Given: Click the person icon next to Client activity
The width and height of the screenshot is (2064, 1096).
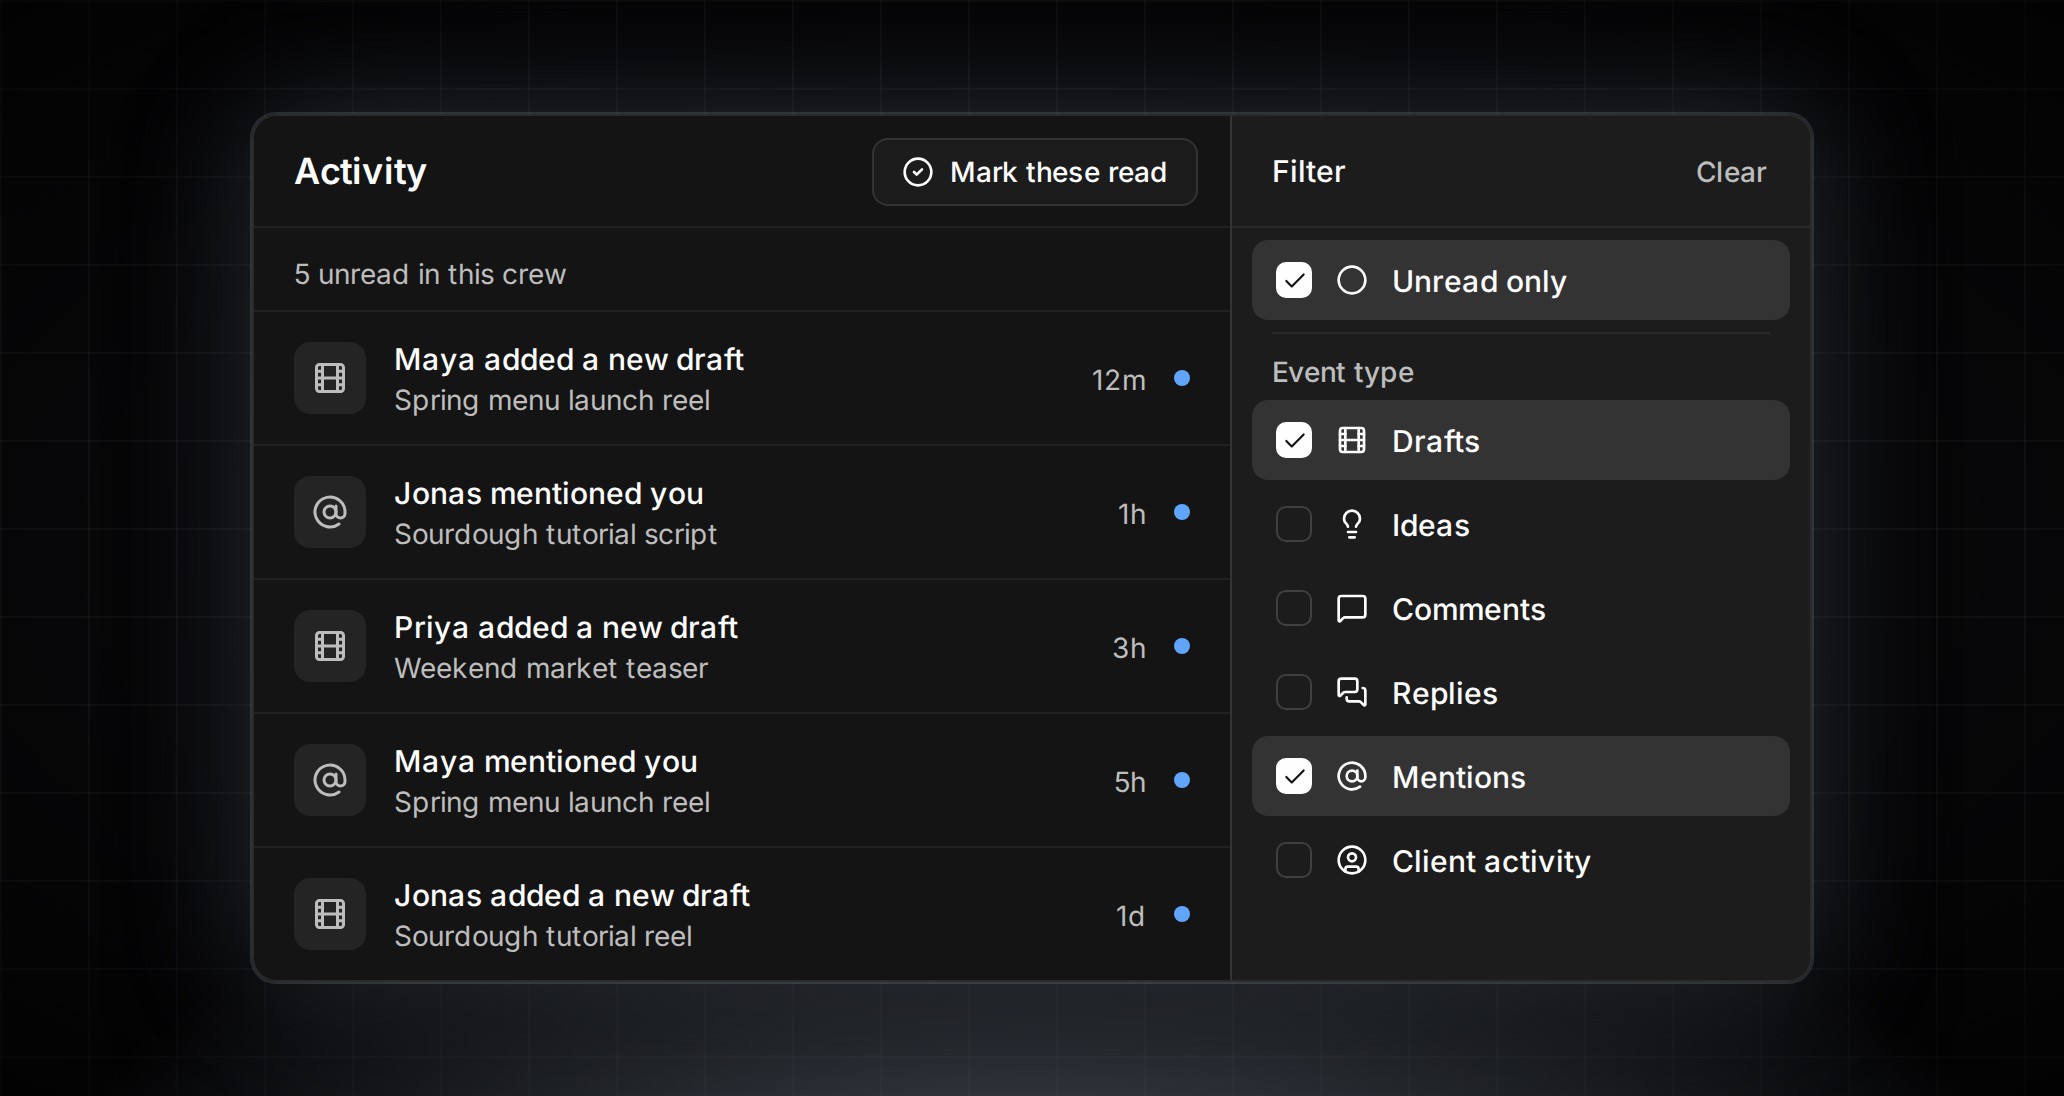Looking at the screenshot, I should coord(1352,860).
